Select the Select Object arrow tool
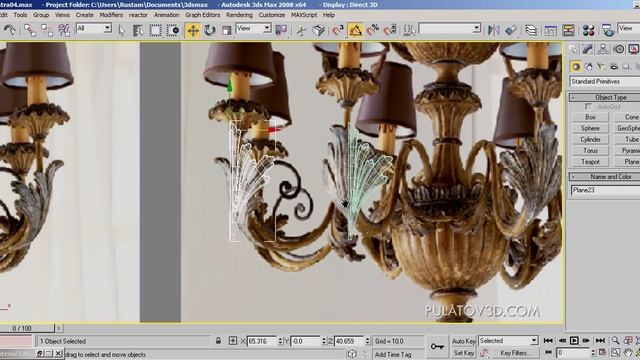Viewport: 640px width, 360px height. [122, 30]
